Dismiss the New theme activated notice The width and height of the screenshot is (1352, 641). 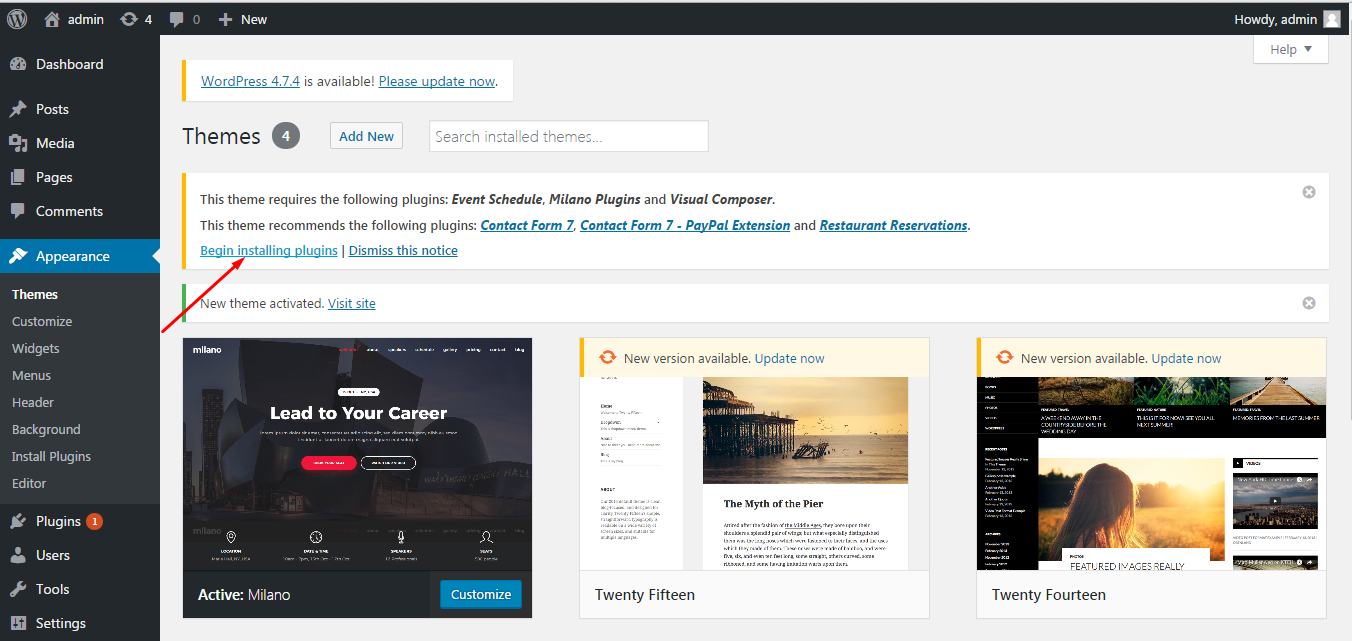click(x=1309, y=303)
